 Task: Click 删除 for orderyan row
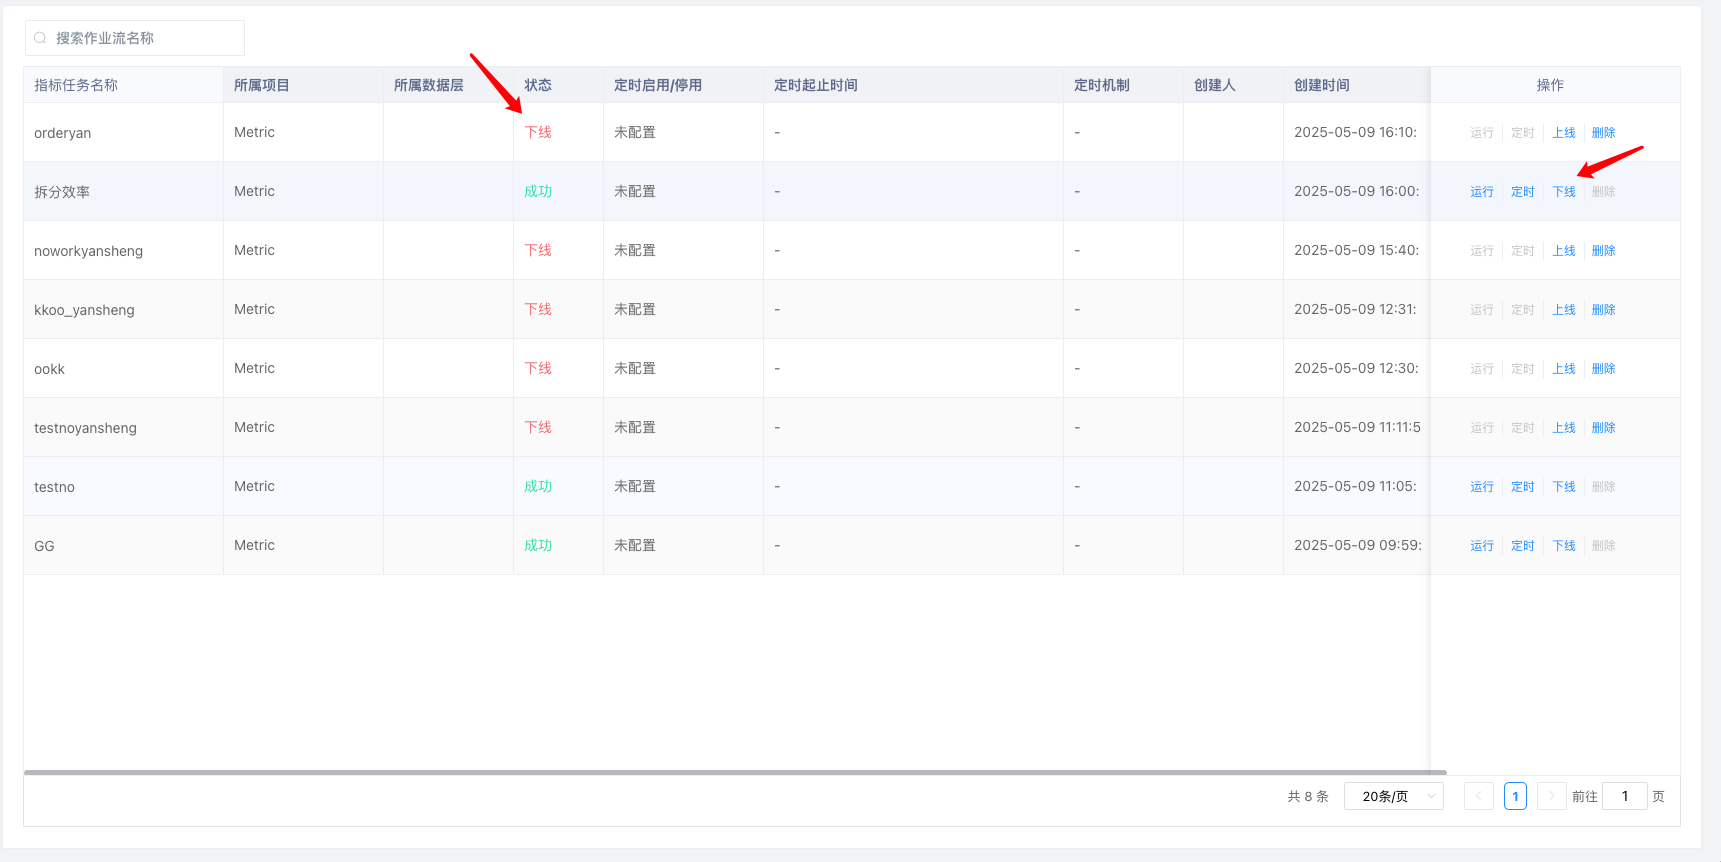pos(1604,133)
